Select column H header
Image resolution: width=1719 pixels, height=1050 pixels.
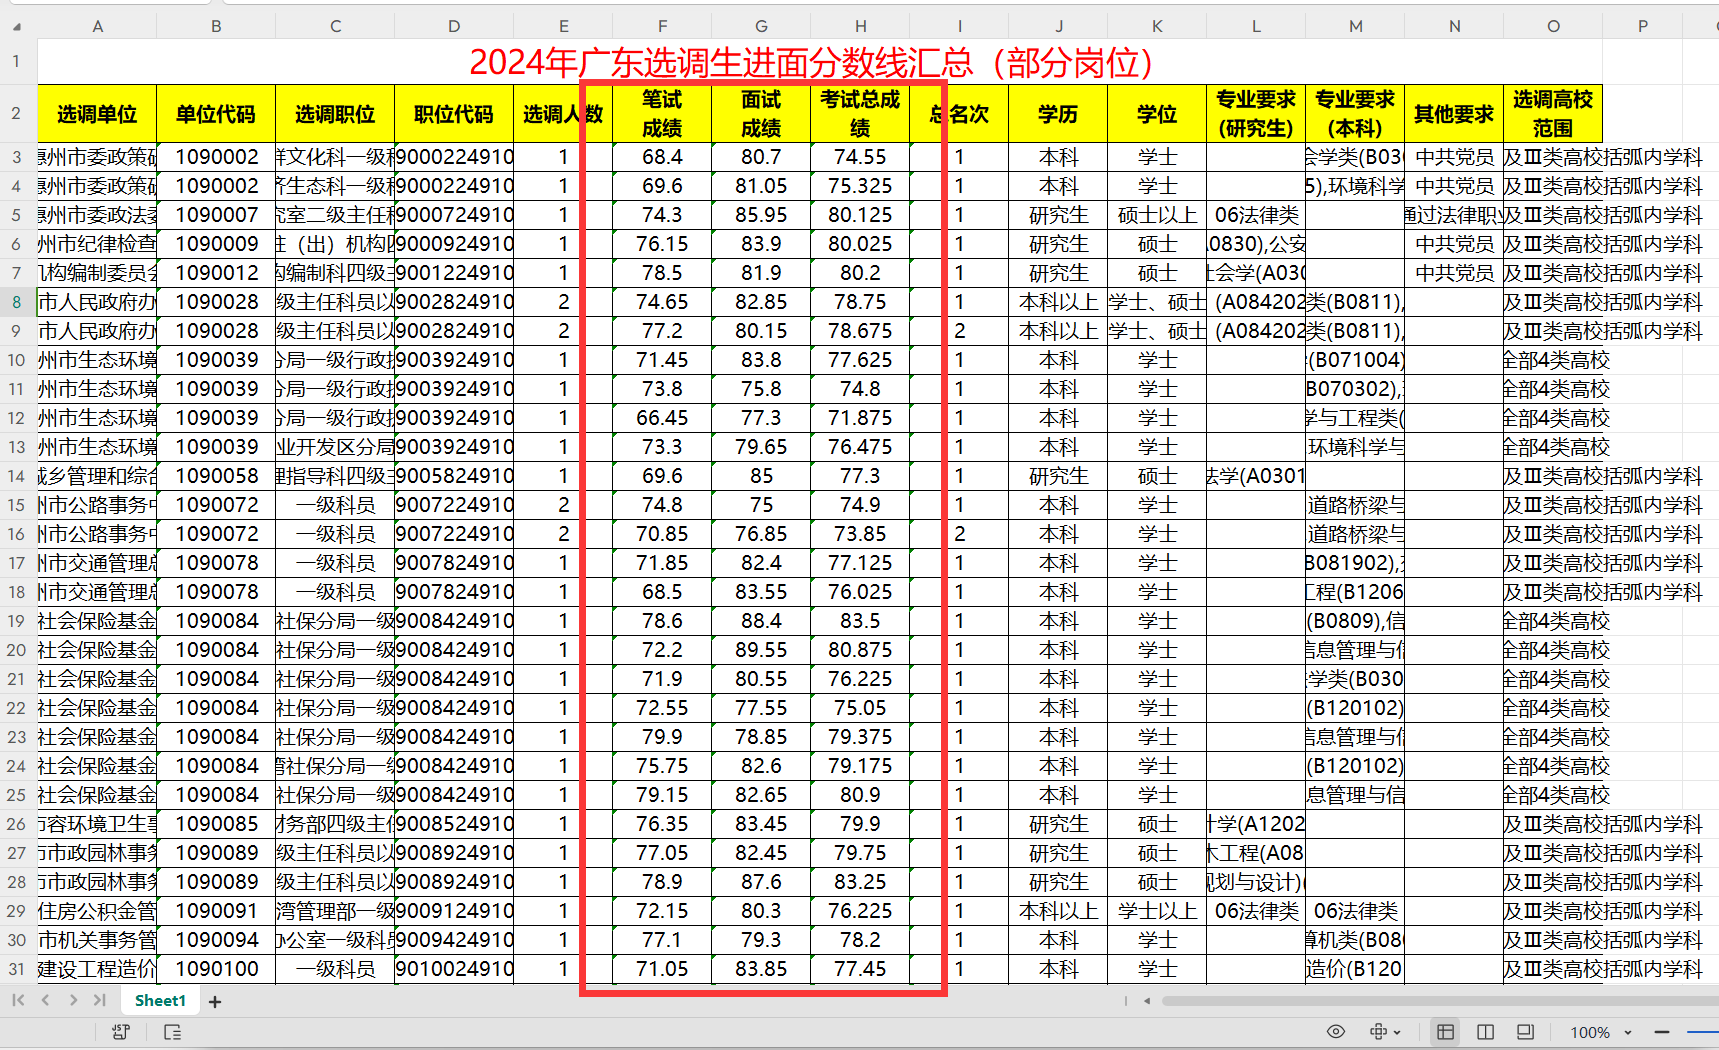point(860,27)
